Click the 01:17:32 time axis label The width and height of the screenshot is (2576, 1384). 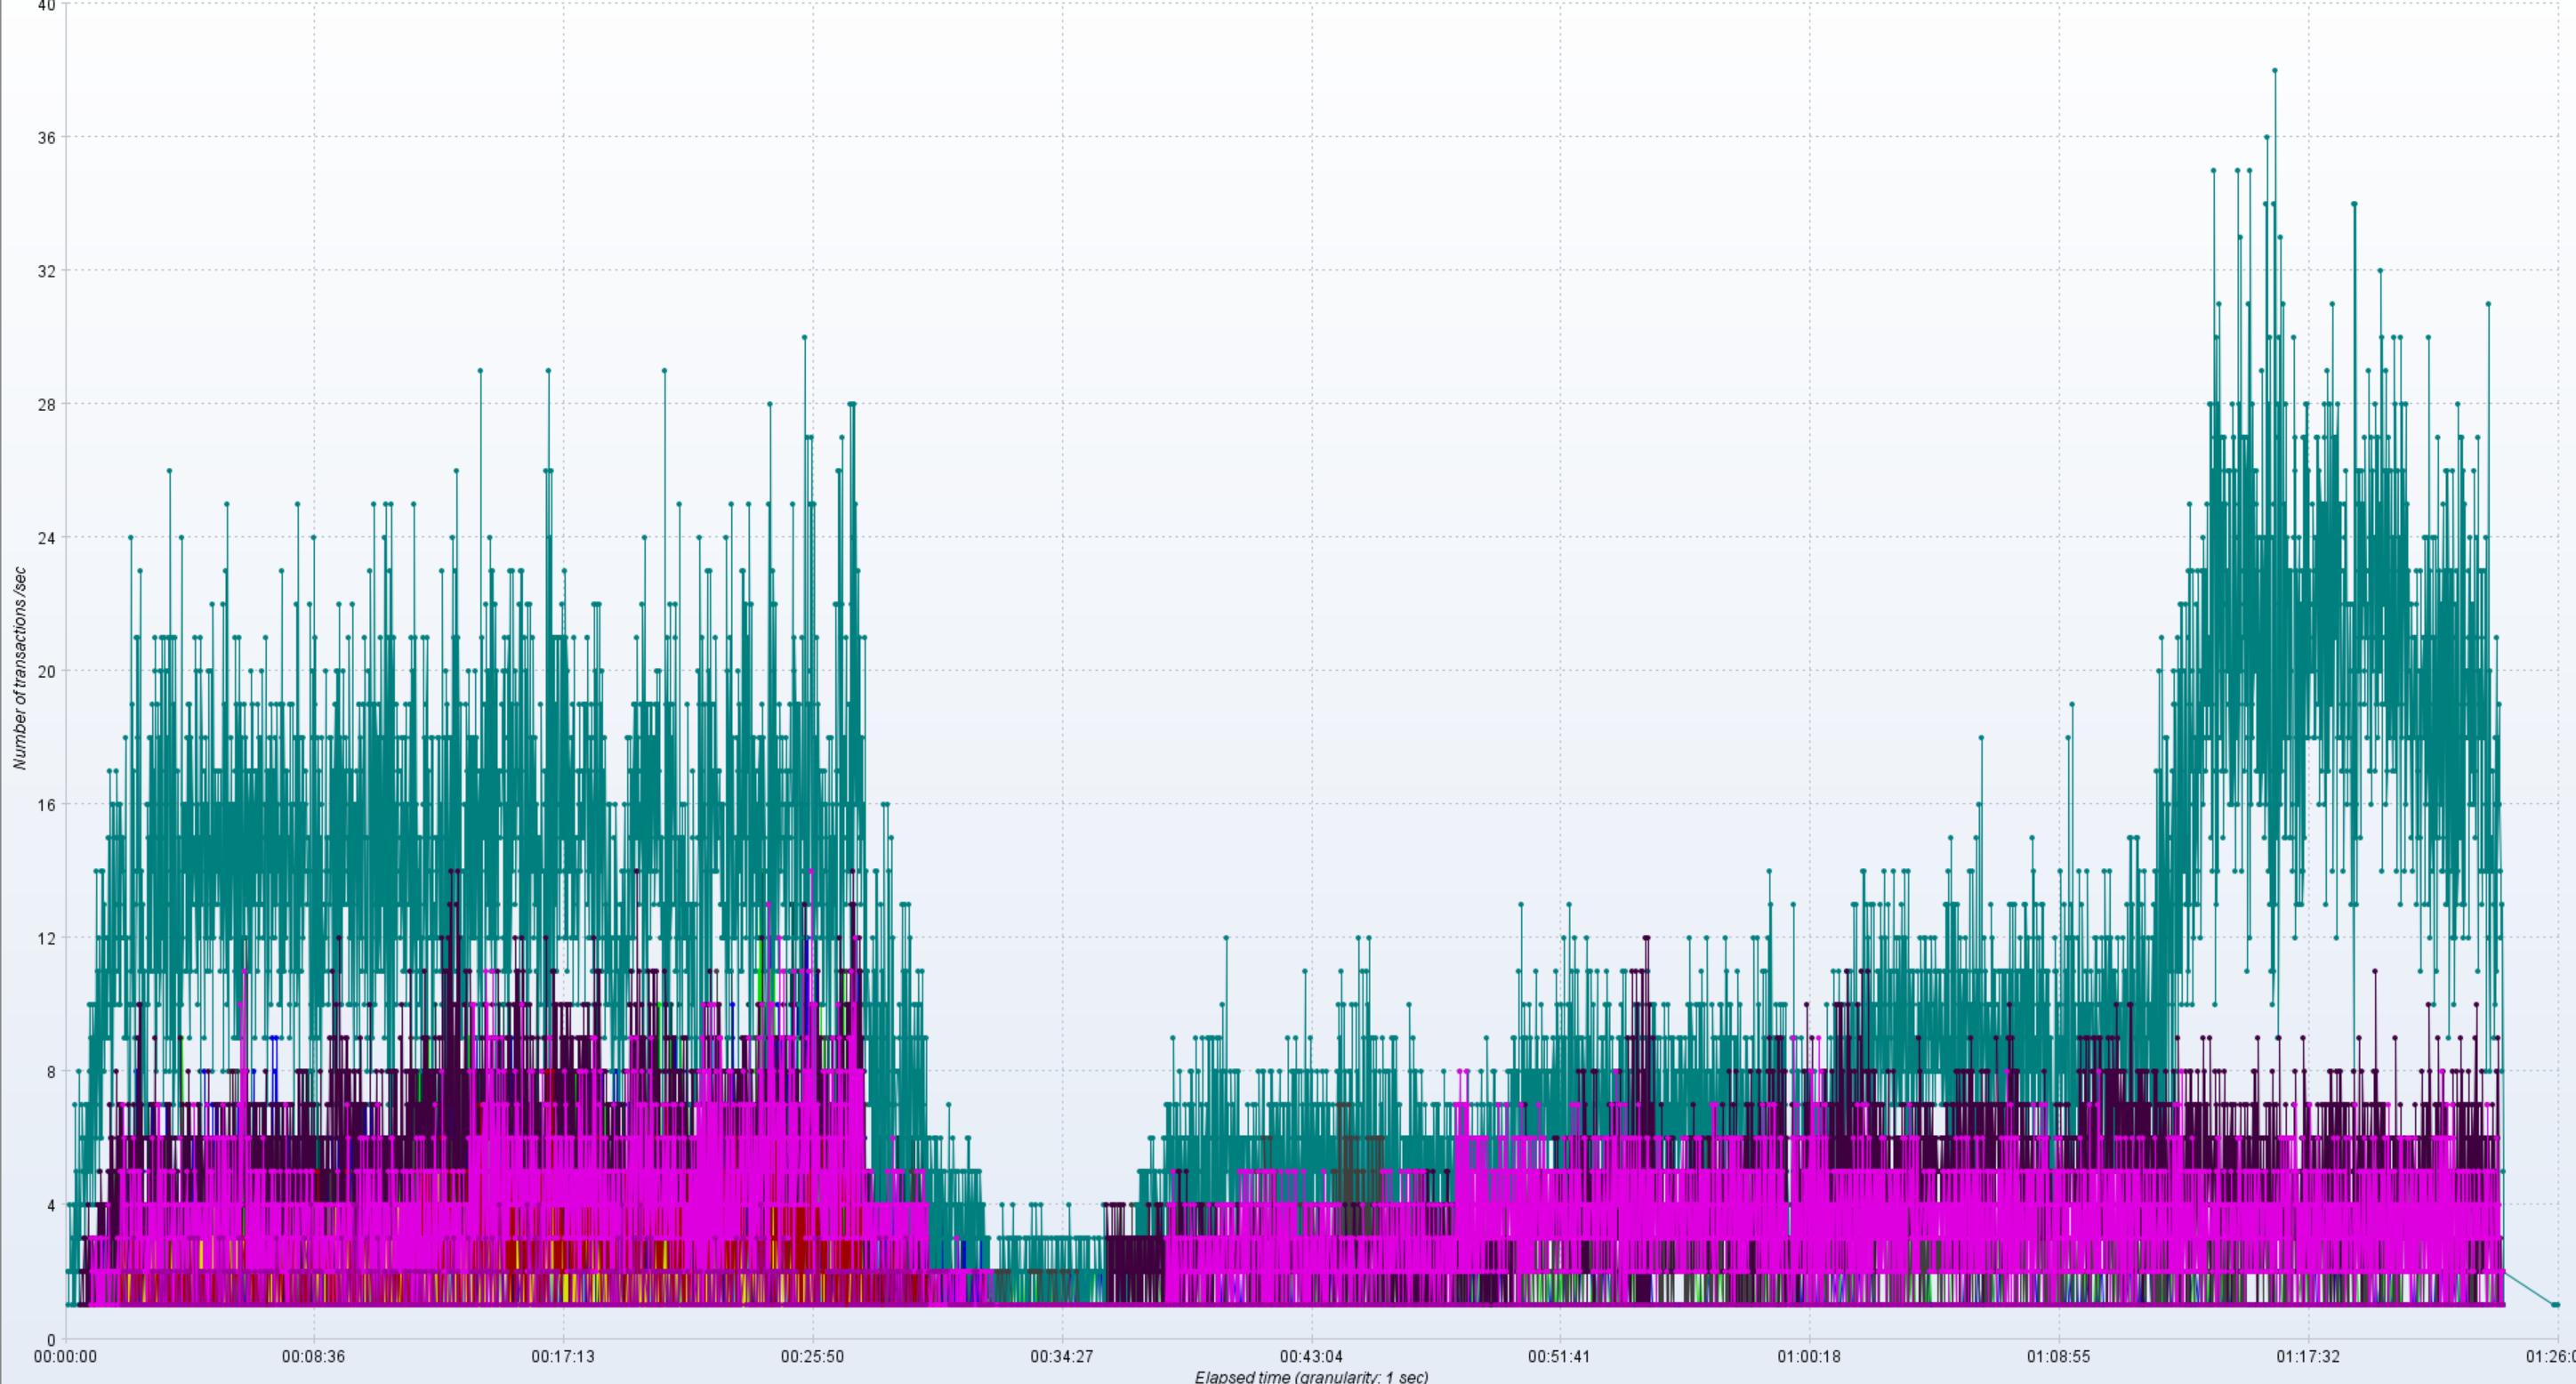coord(2308,1357)
